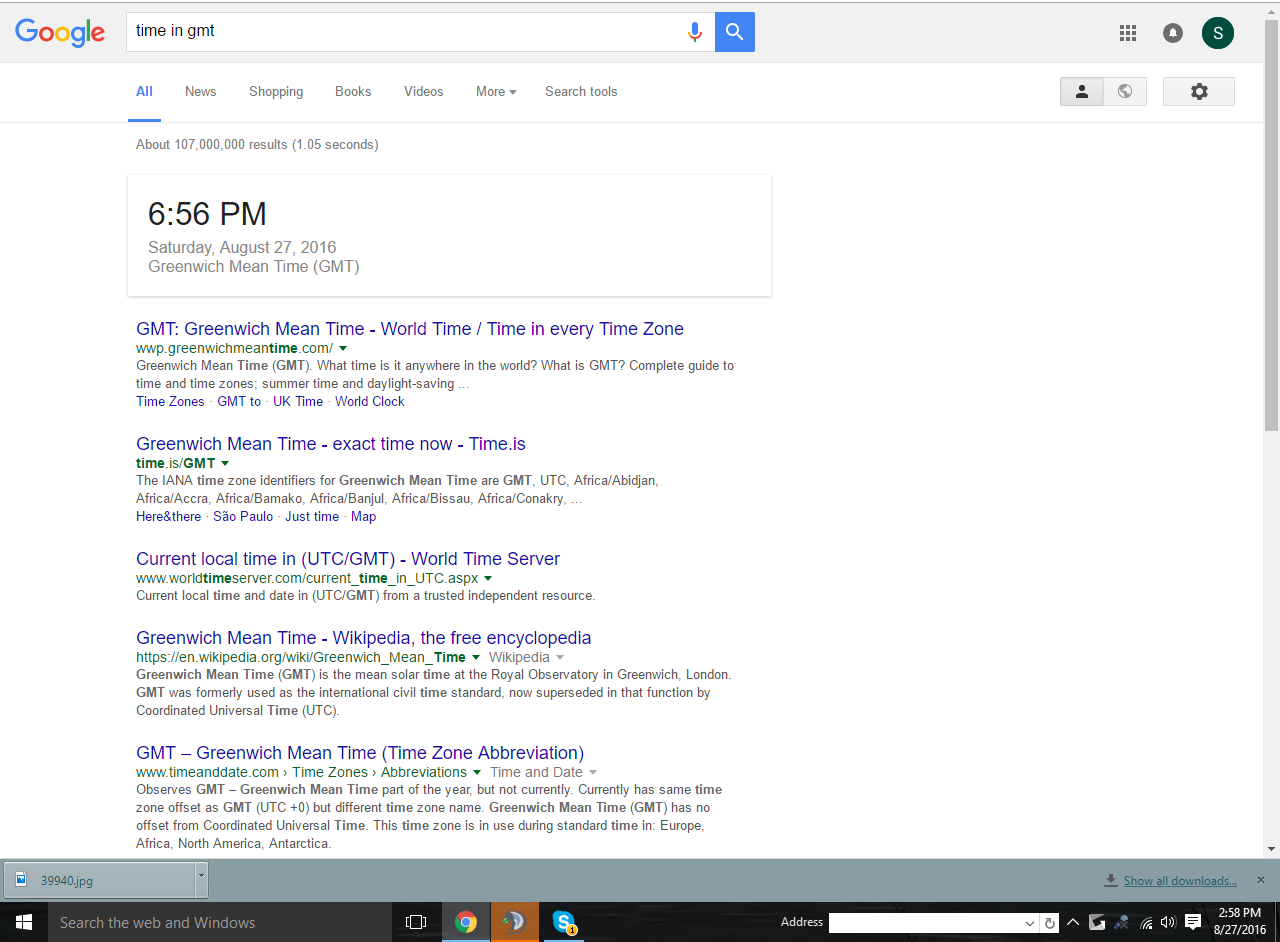The image size is (1280, 942).
Task: Open Greenwich Mean Time - exact time now result
Action: point(331,444)
